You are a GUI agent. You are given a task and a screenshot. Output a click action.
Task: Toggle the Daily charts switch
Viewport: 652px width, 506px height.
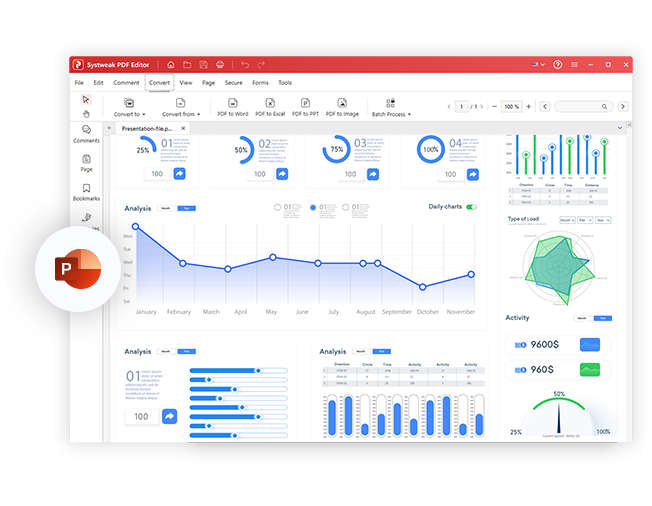471,207
